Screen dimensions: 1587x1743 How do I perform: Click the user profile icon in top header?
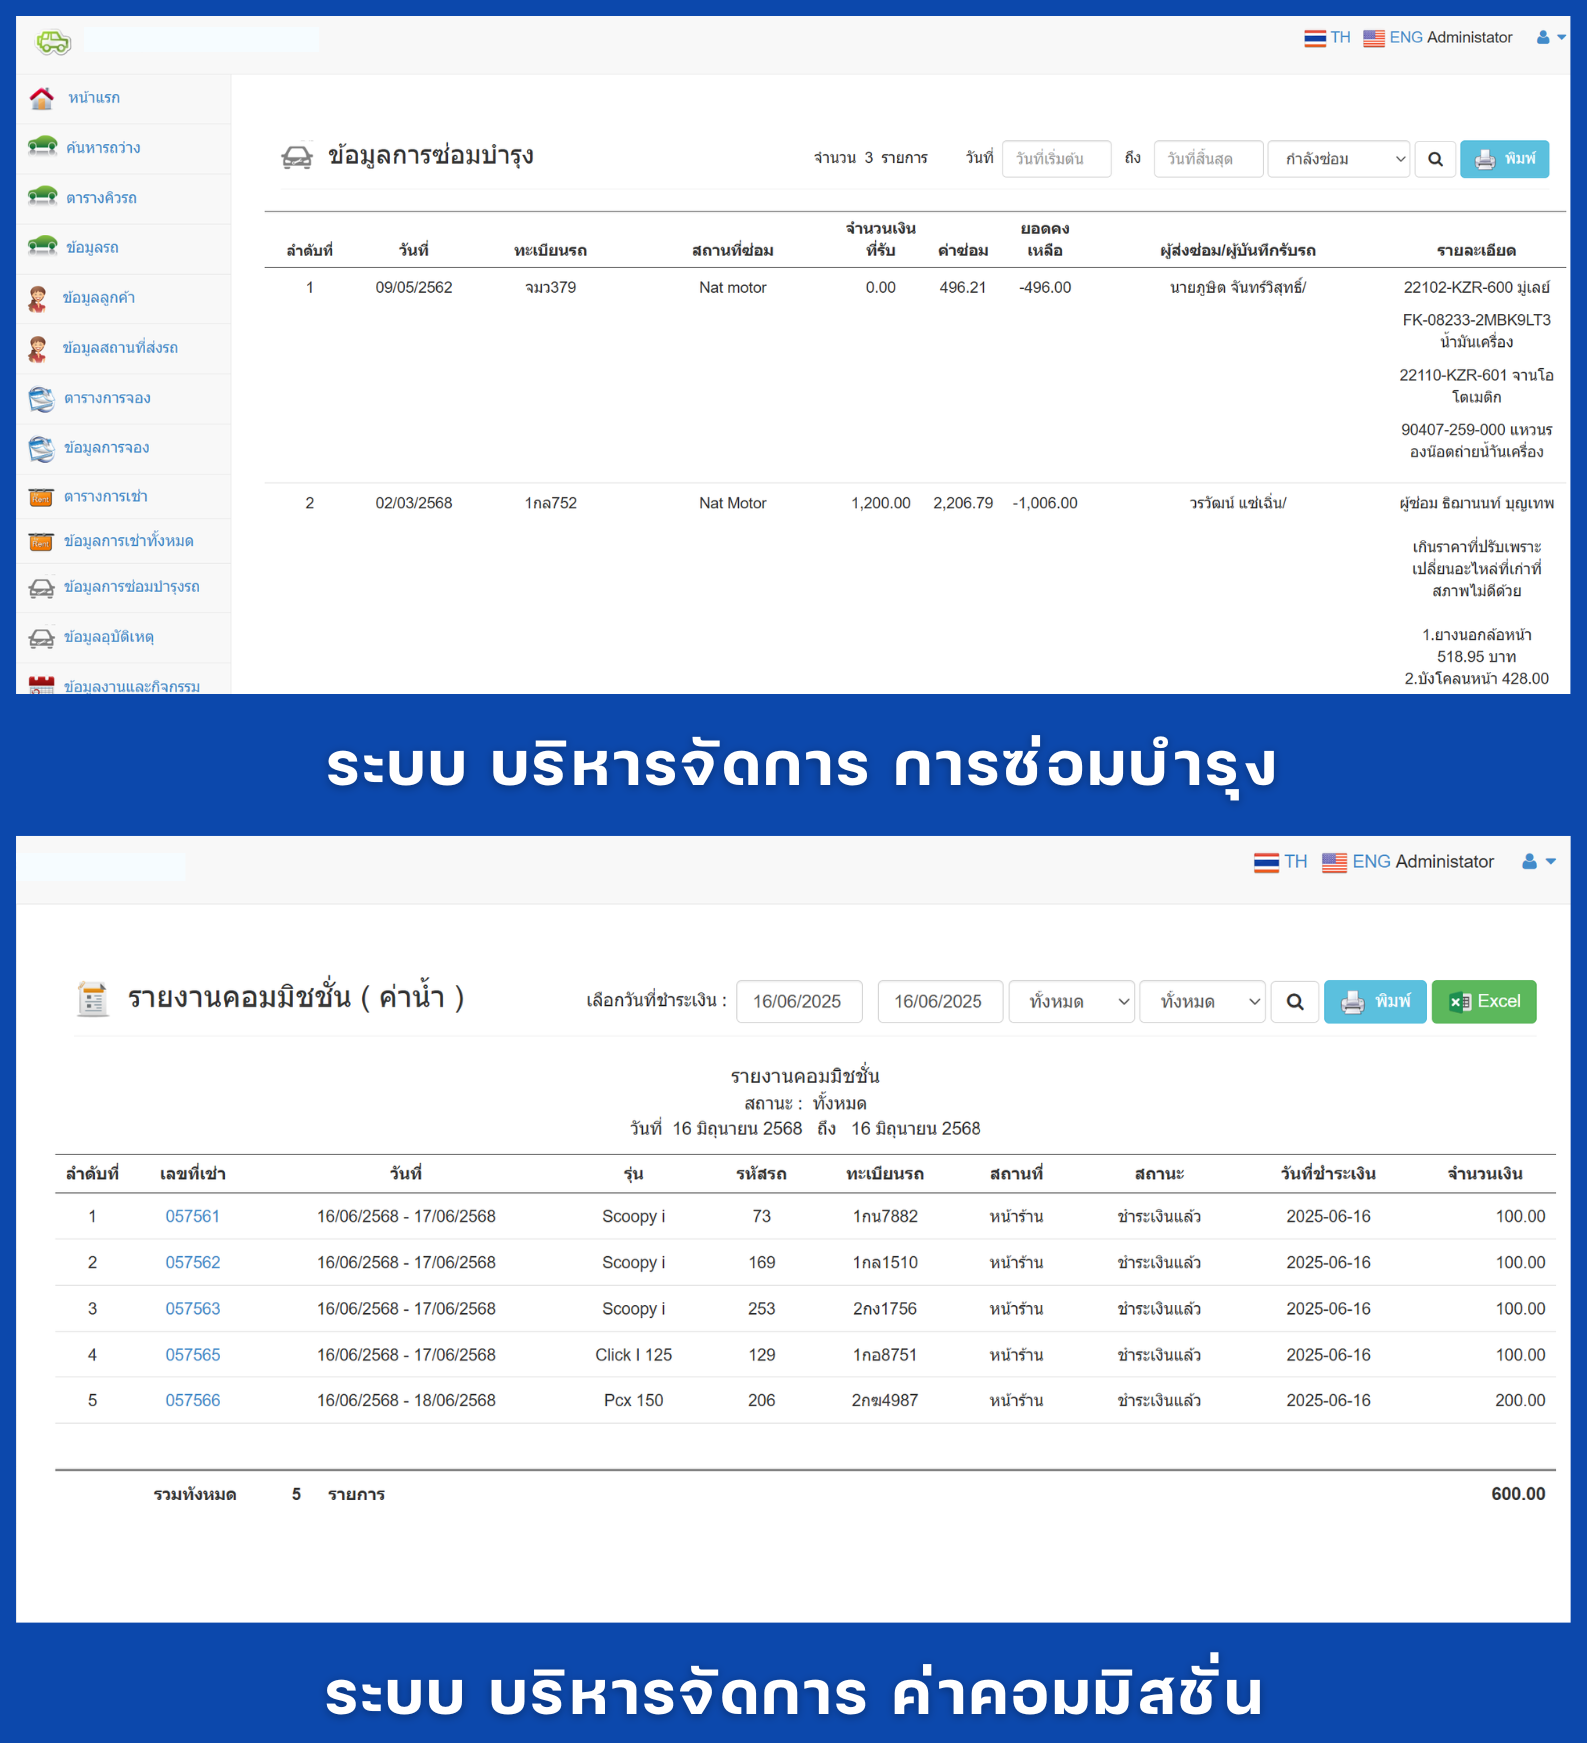(1543, 38)
